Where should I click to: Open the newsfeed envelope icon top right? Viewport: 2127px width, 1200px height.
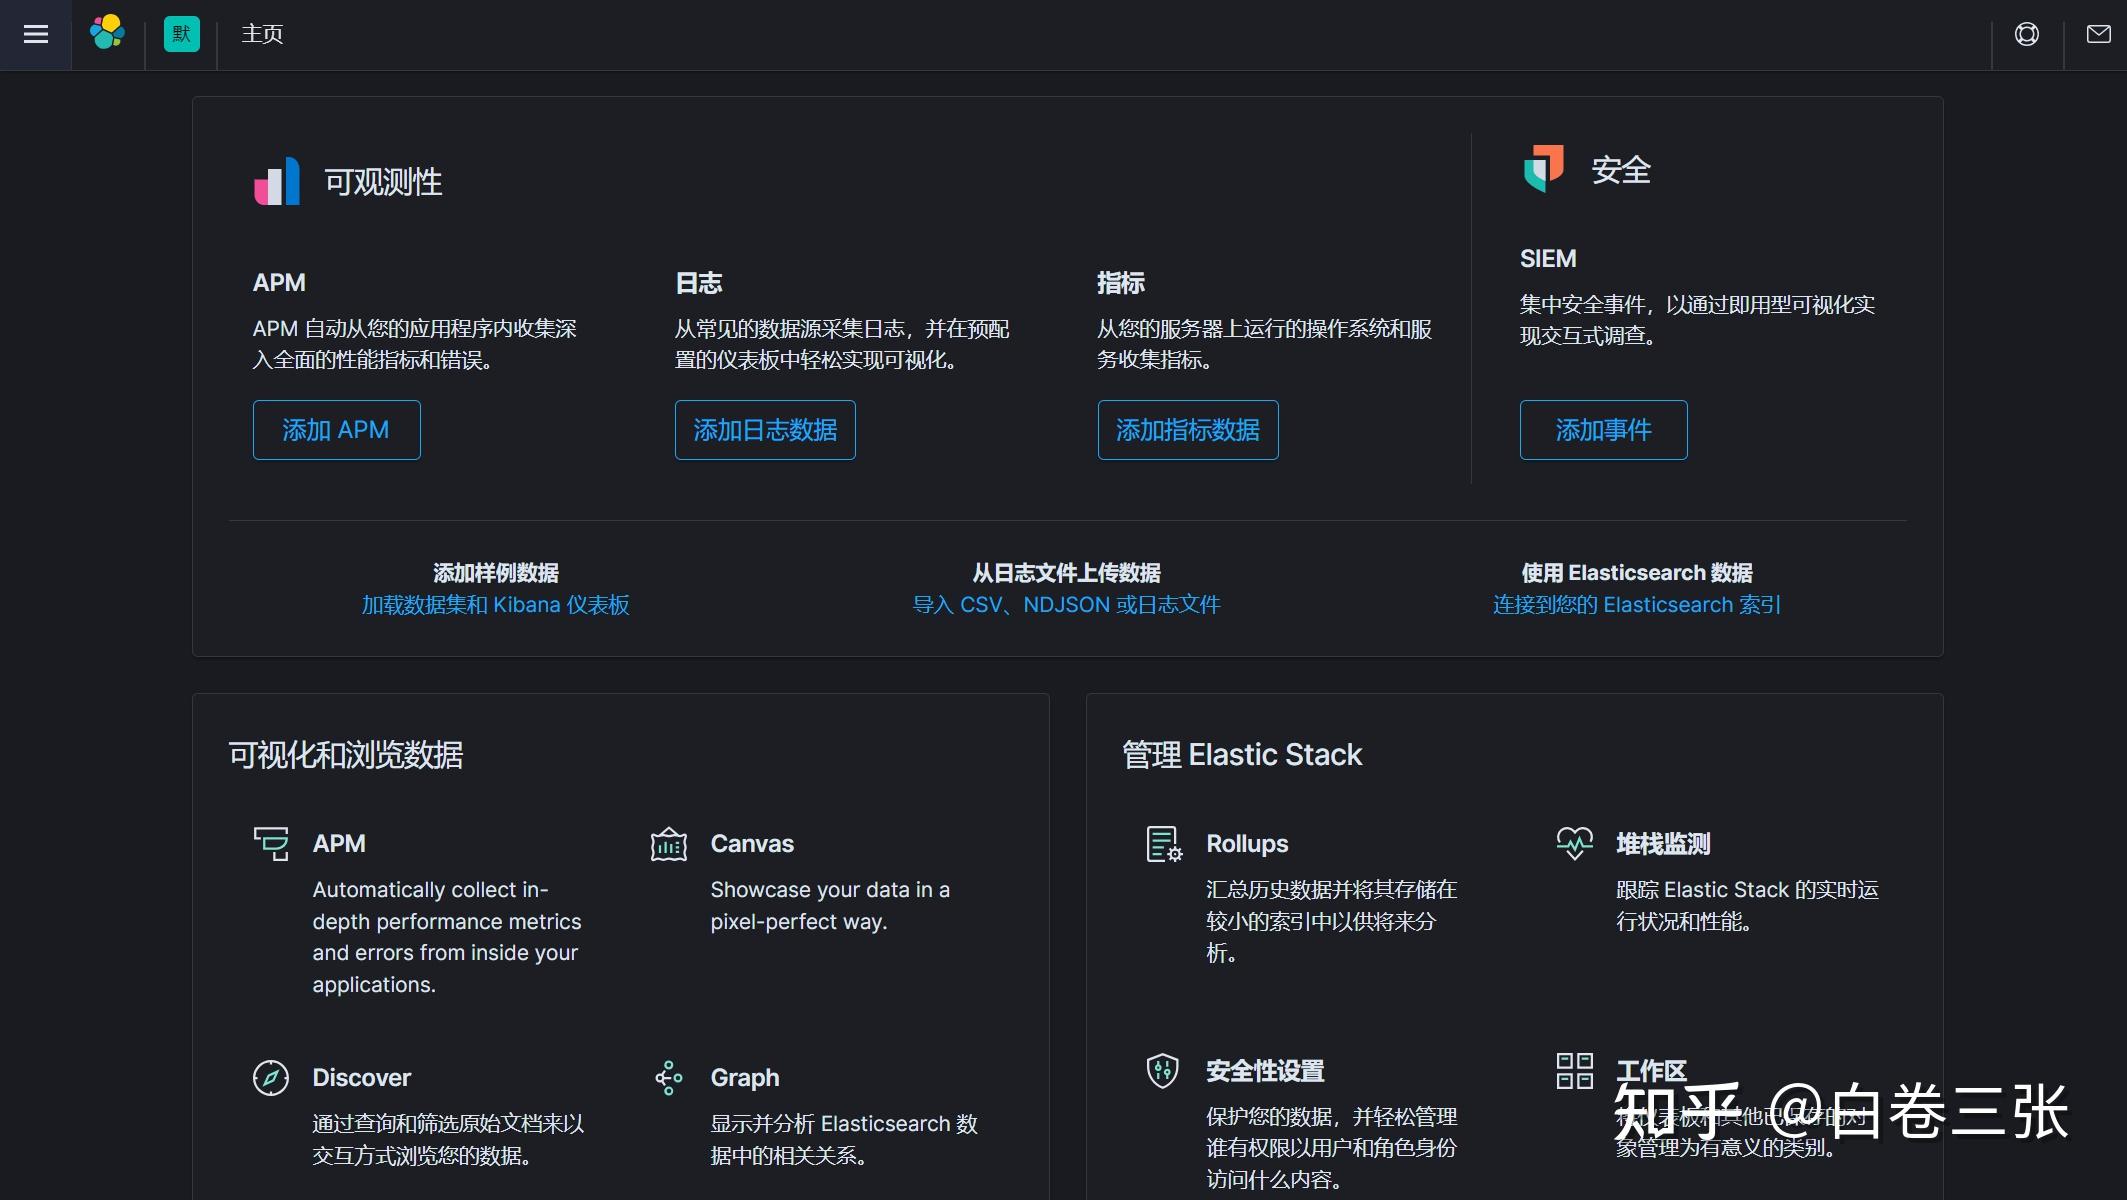click(2098, 33)
